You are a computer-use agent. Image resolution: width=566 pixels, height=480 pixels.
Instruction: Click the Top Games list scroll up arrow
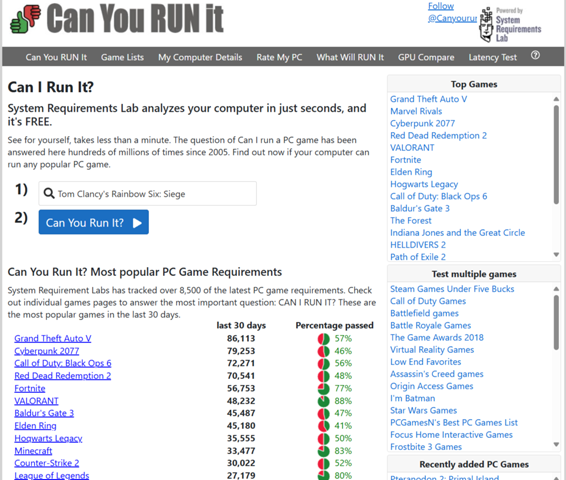556,99
